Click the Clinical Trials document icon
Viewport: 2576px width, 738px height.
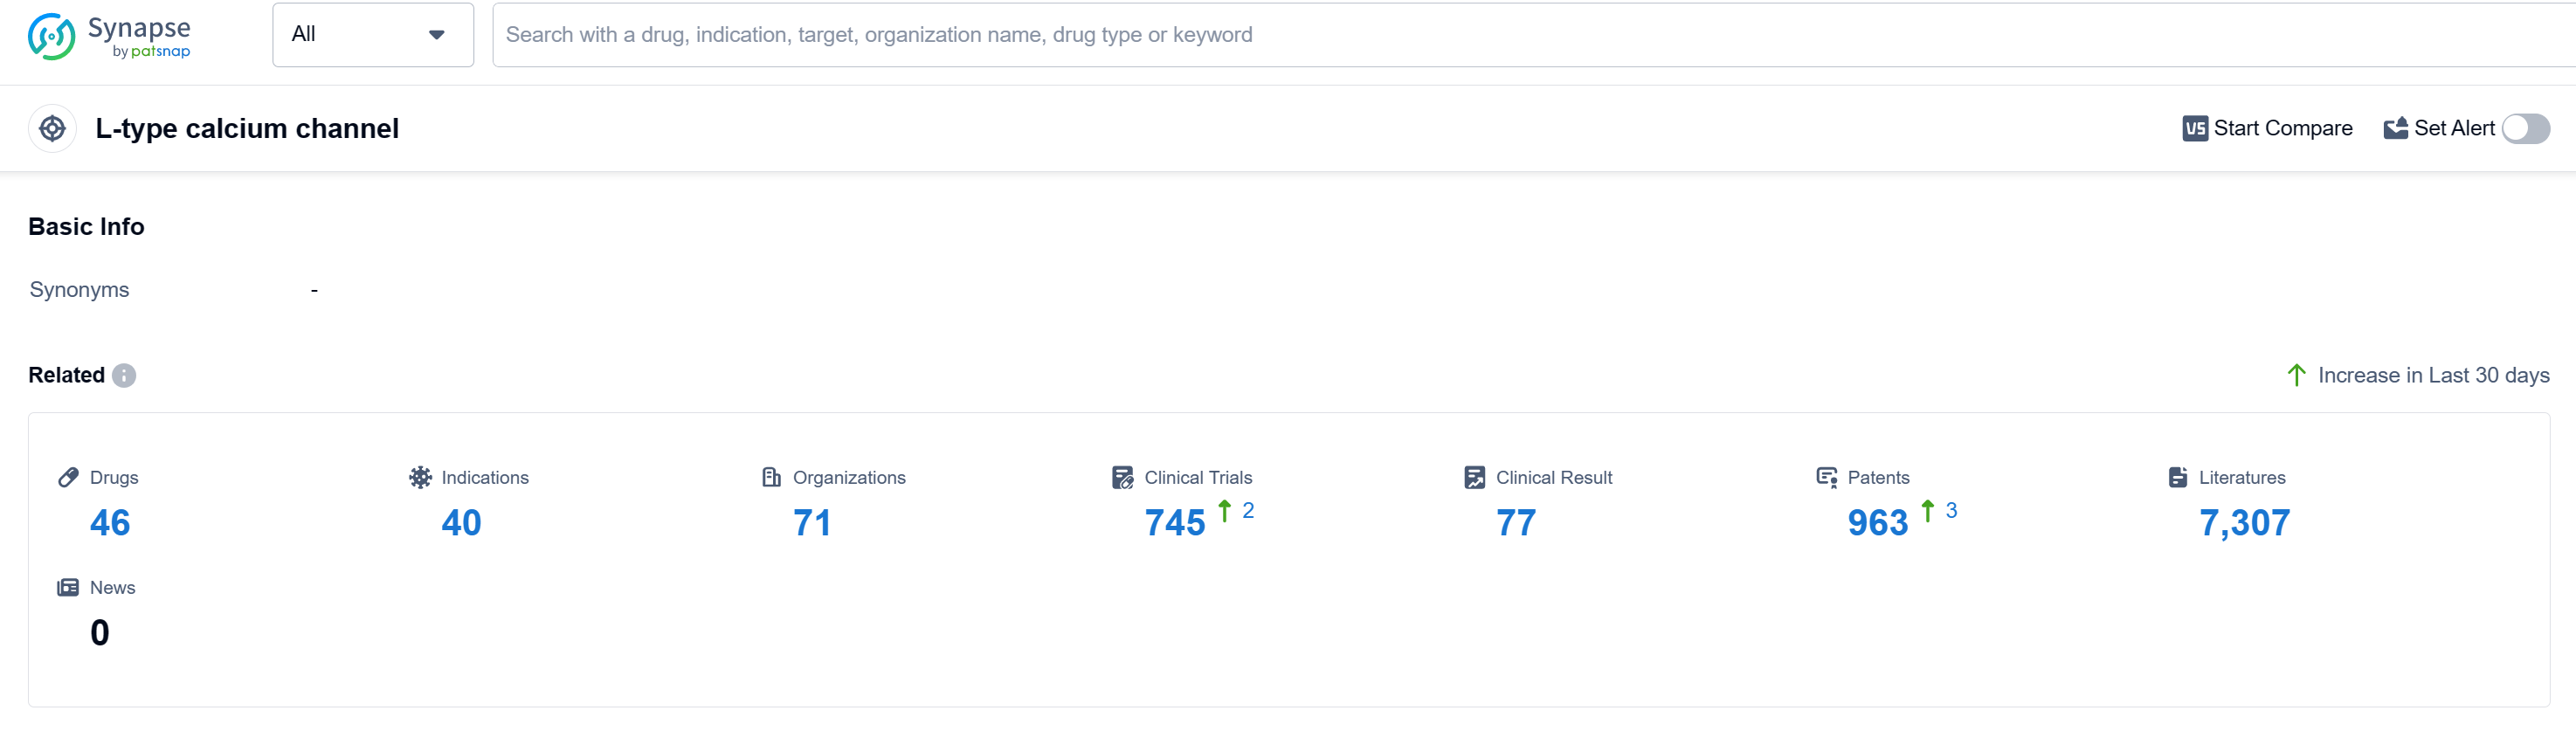click(x=1122, y=478)
